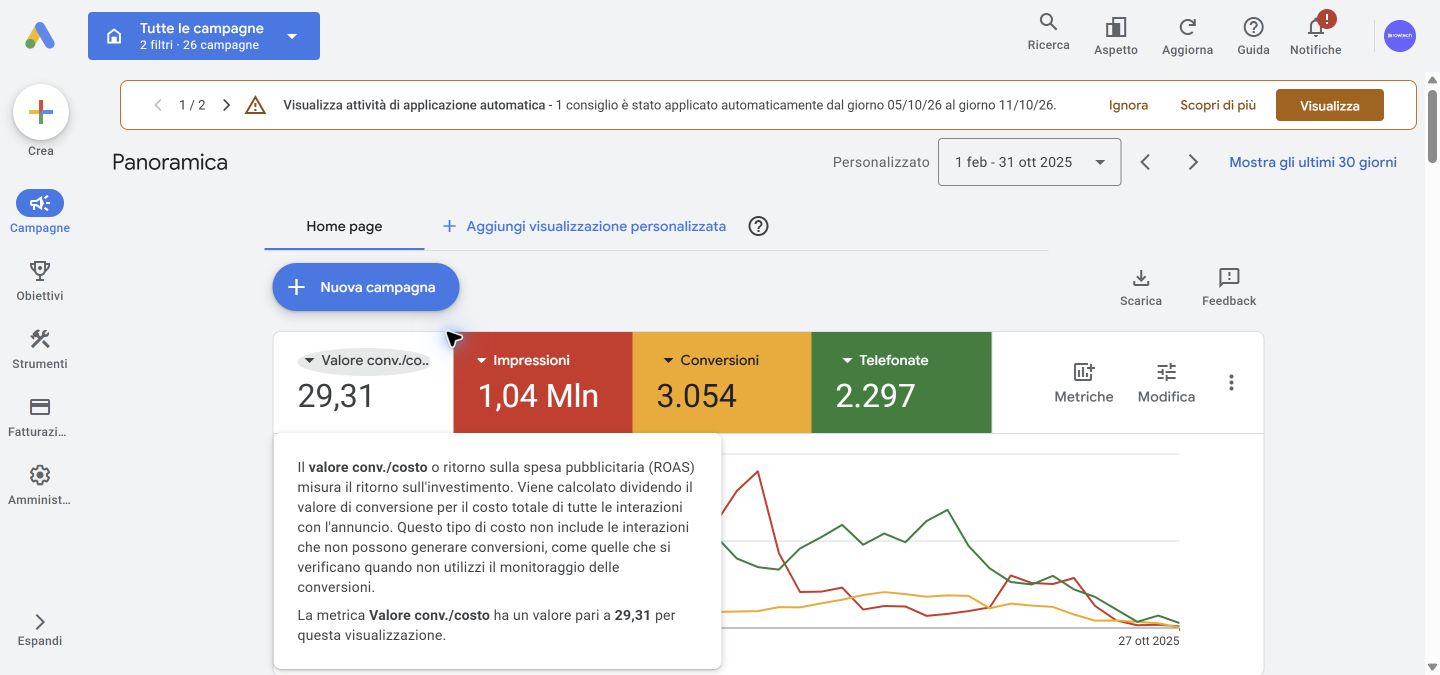The height and width of the screenshot is (675, 1440).
Task: Go to previous date period
Action: pos(1146,162)
